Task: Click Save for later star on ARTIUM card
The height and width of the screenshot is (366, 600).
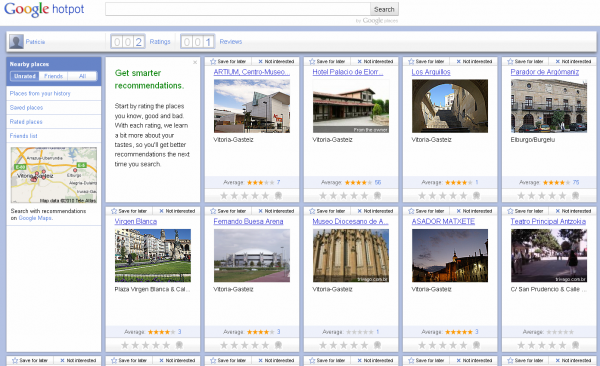Action: pyautogui.click(x=213, y=61)
